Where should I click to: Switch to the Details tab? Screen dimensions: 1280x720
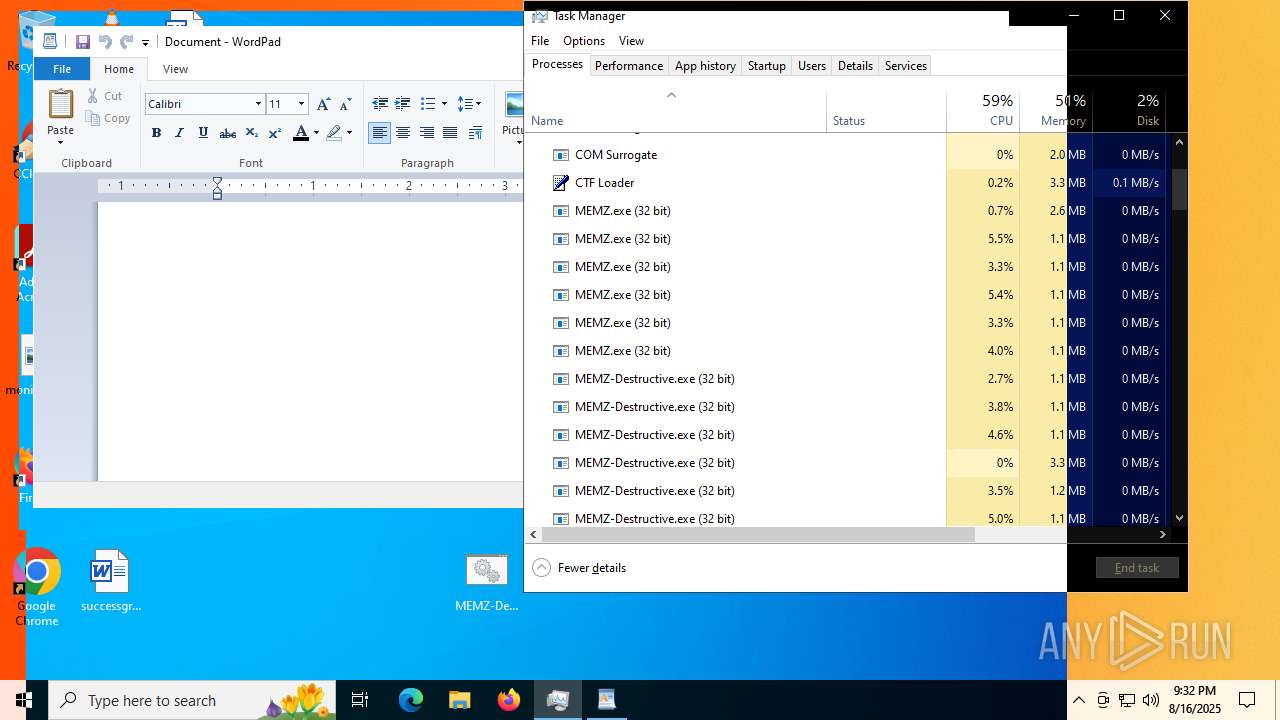855,66
